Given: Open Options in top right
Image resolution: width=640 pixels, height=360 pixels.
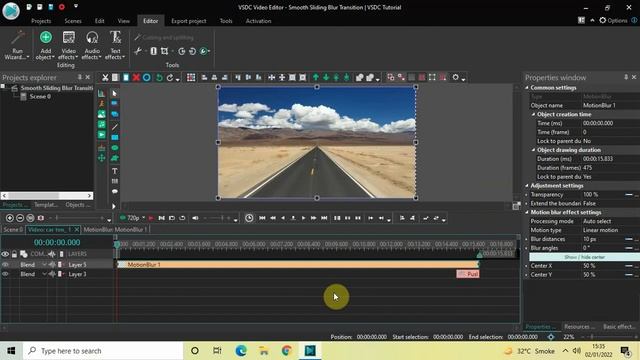Looking at the screenshot, I should [x=613, y=20].
